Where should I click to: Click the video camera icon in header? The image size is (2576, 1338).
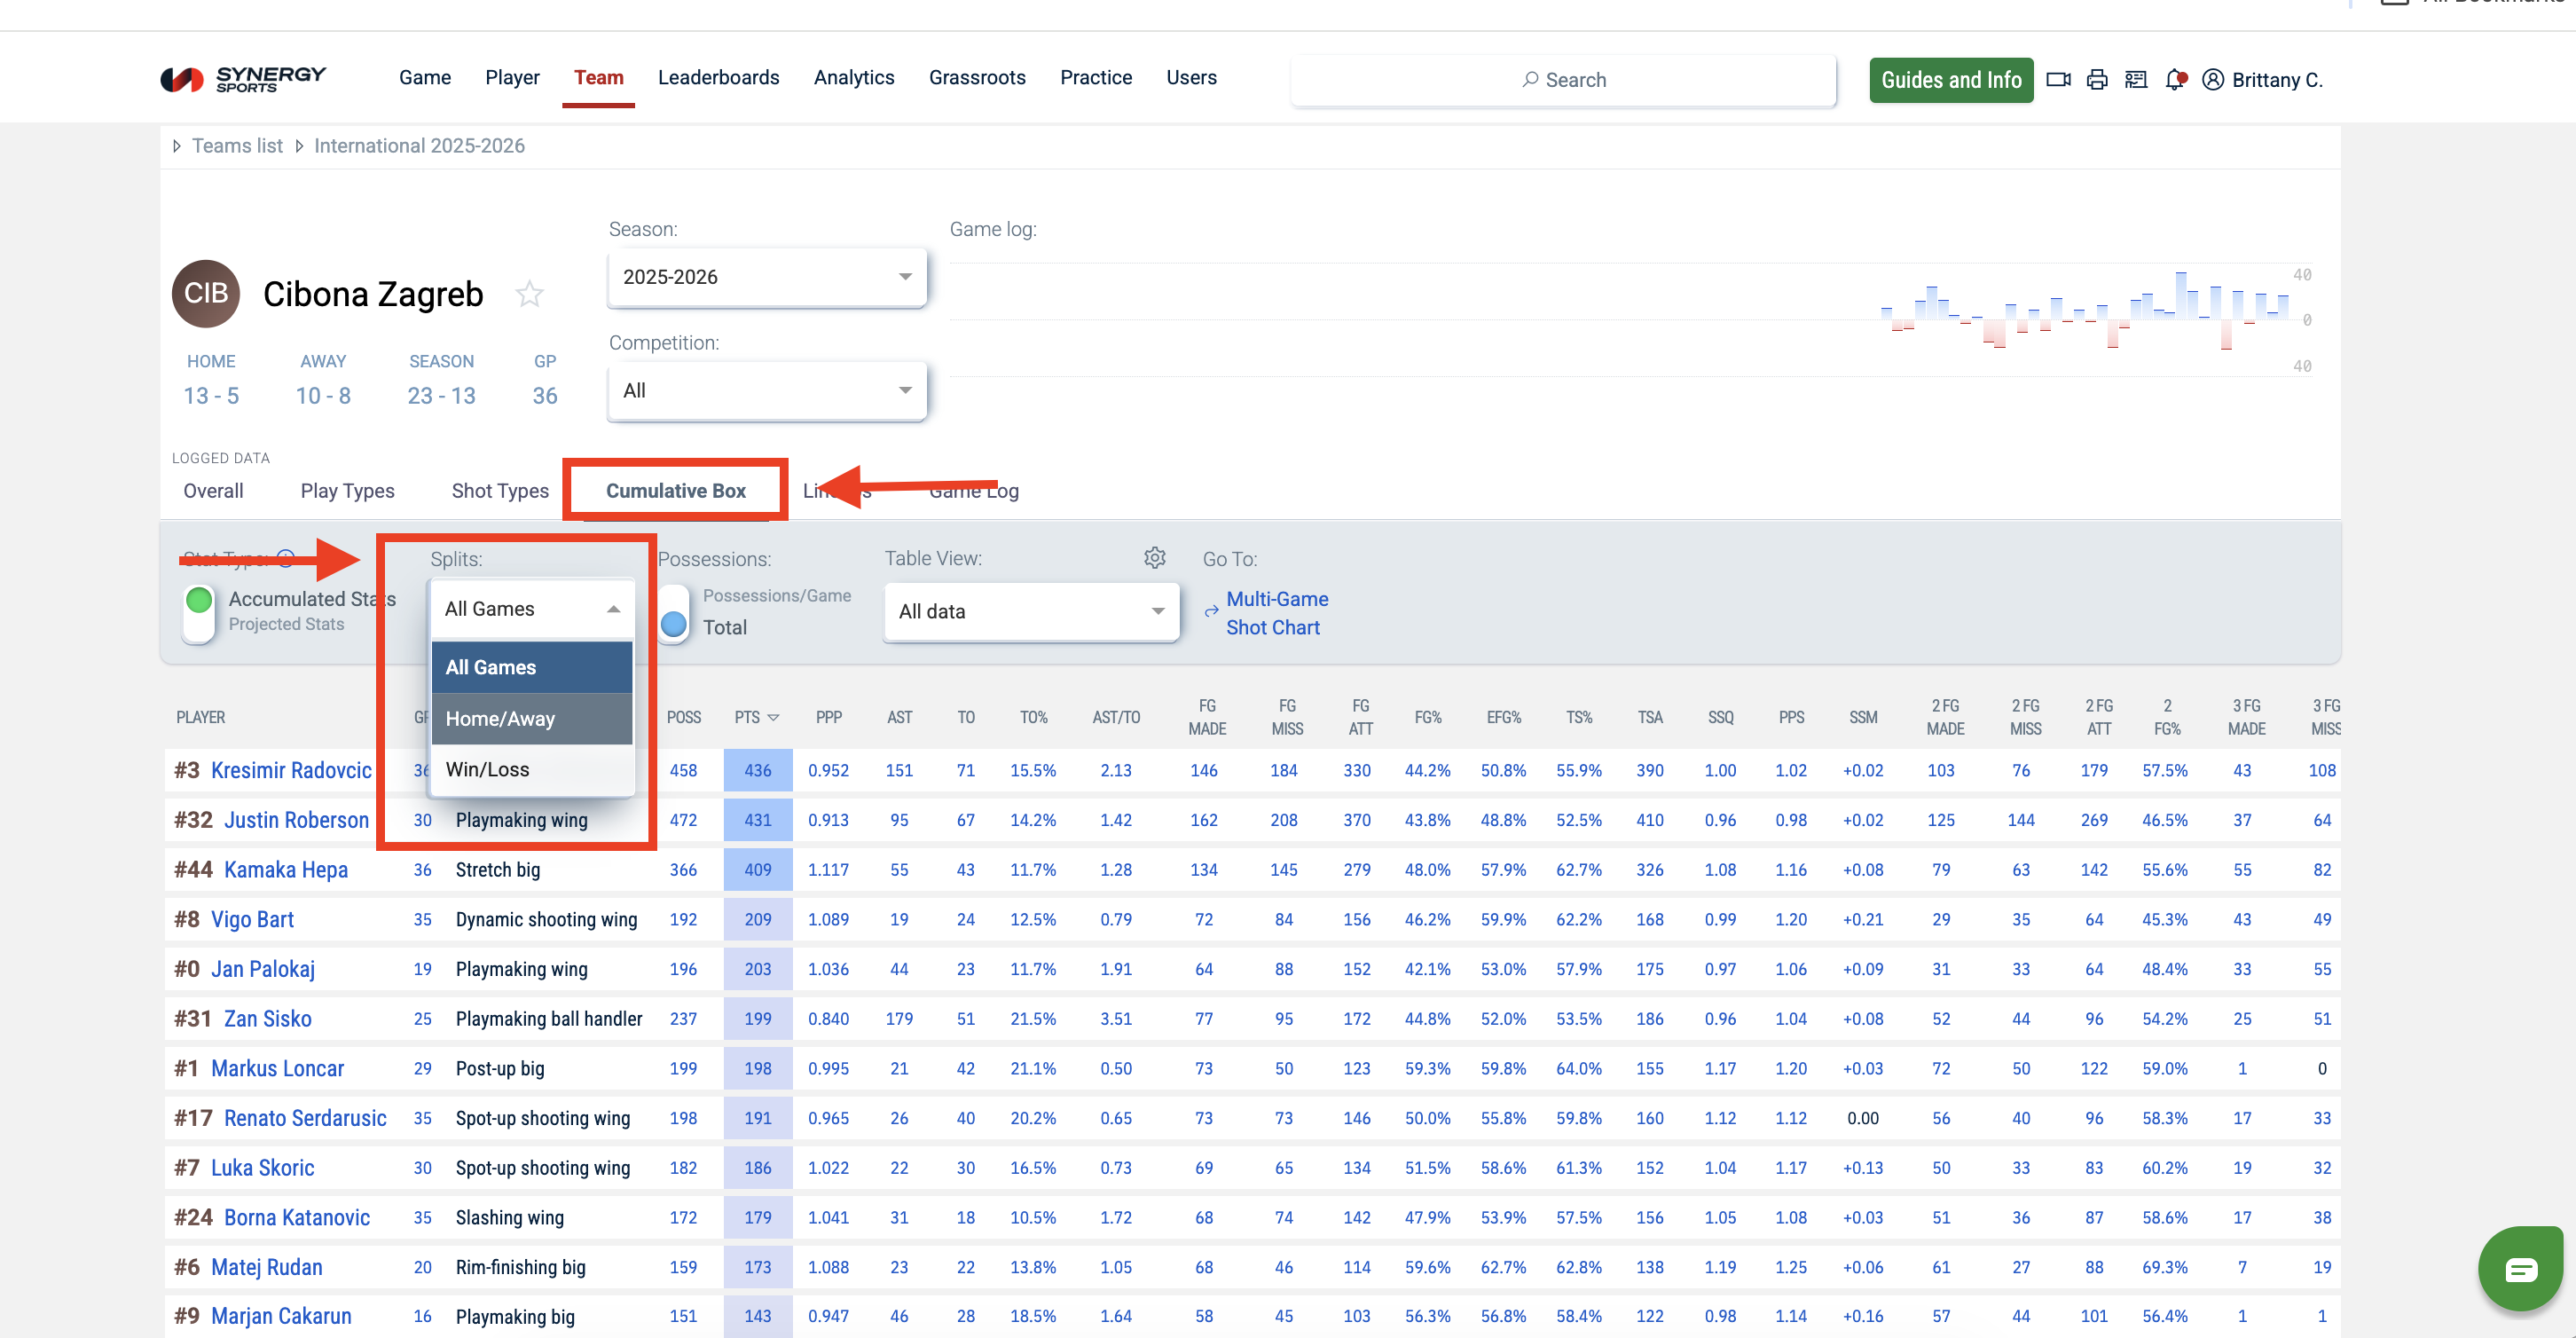click(2058, 80)
